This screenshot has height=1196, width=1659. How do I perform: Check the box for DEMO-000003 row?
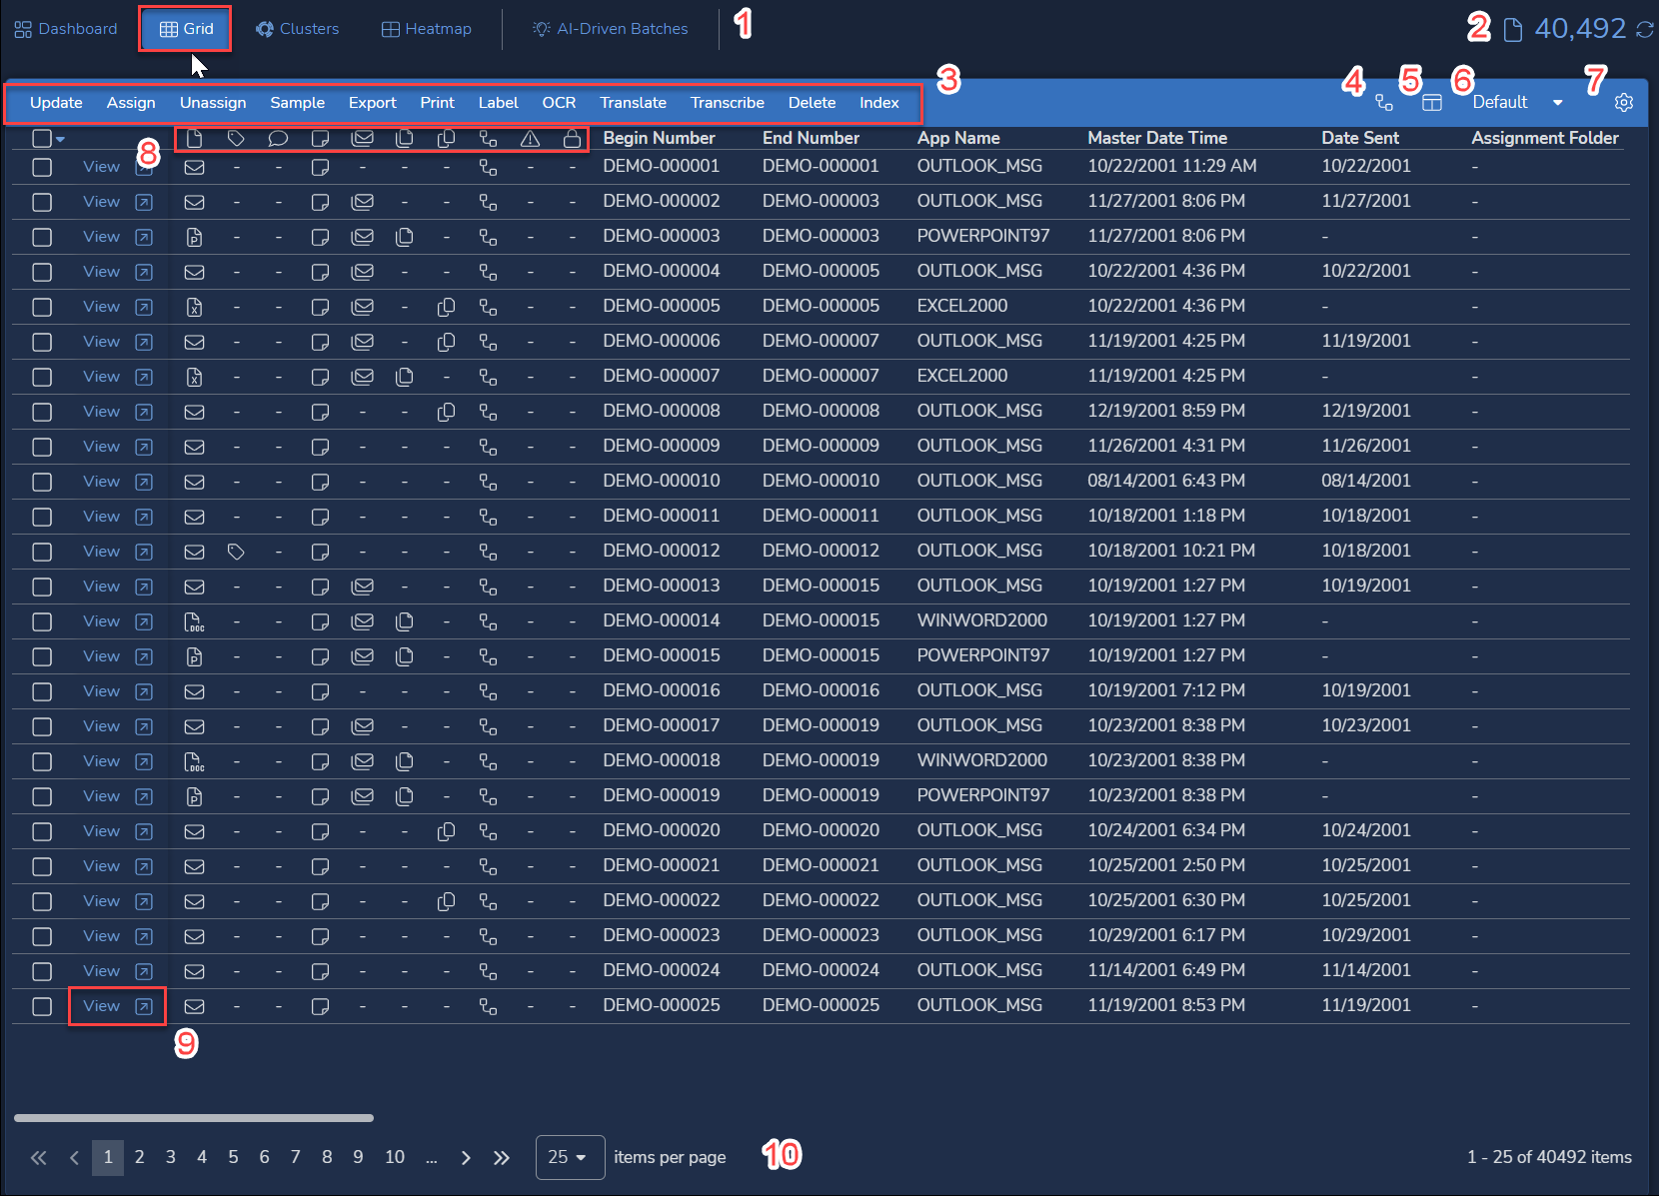(x=42, y=237)
